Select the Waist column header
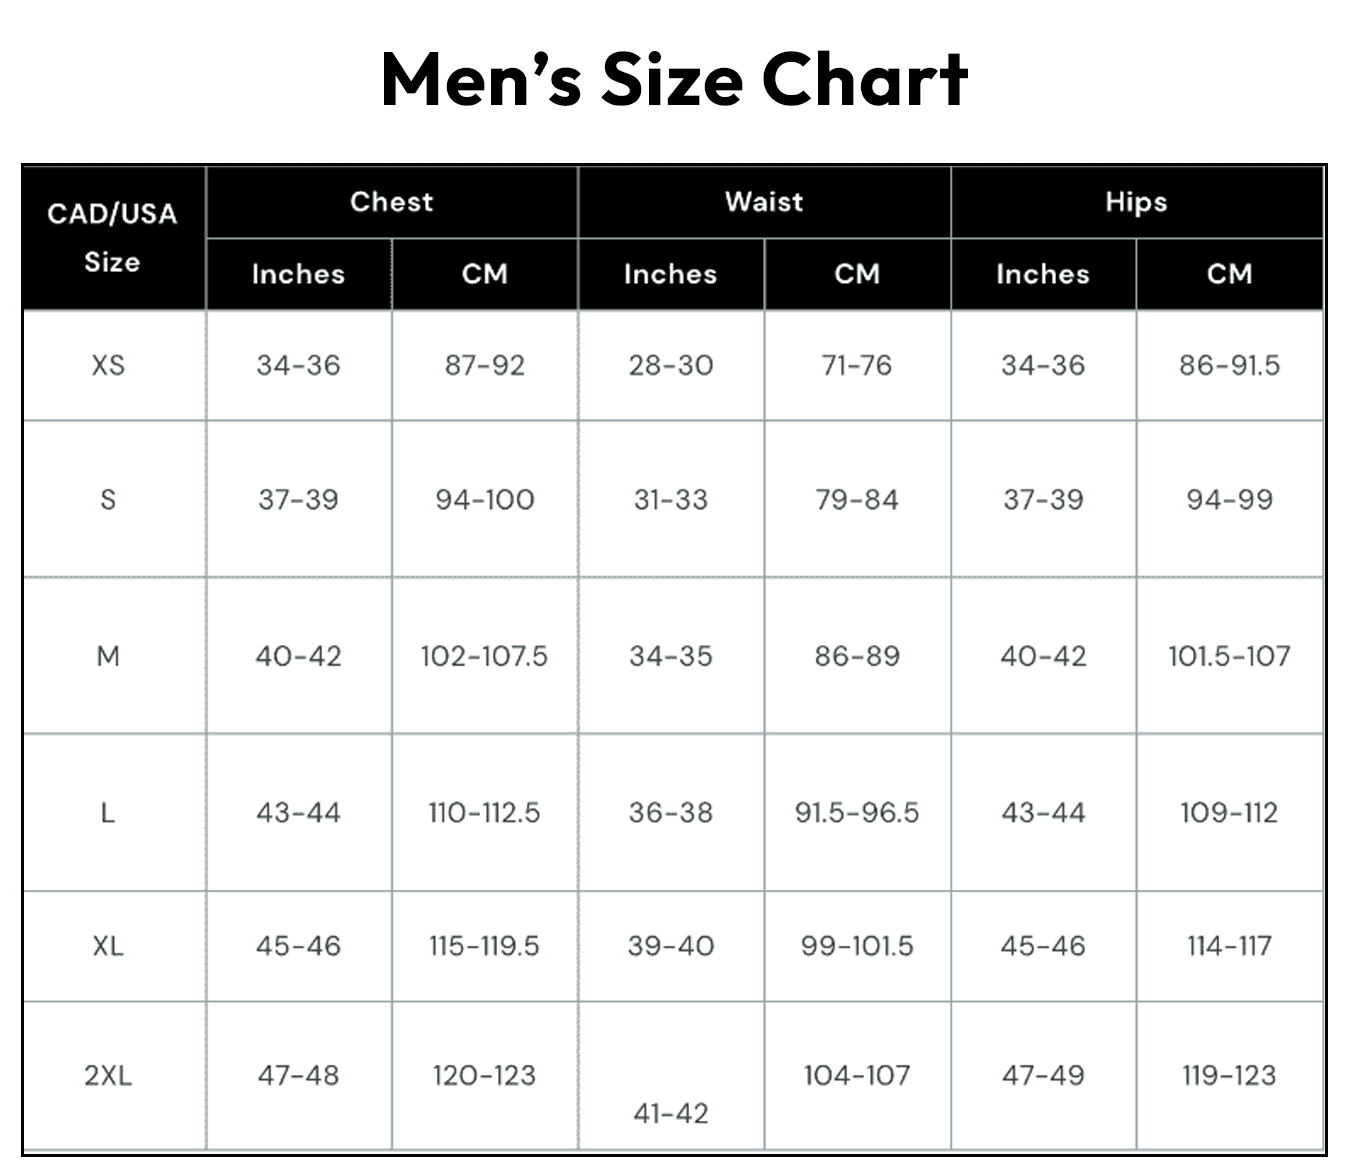Viewport: 1349px width, 1169px height. [x=764, y=202]
